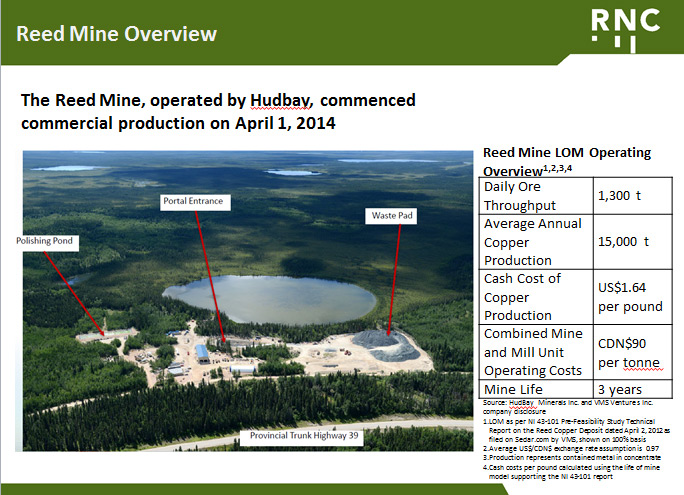Viewport: 684px width, 495px height.
Task: Click the '15,000 t' value cell
Action: 633,242
